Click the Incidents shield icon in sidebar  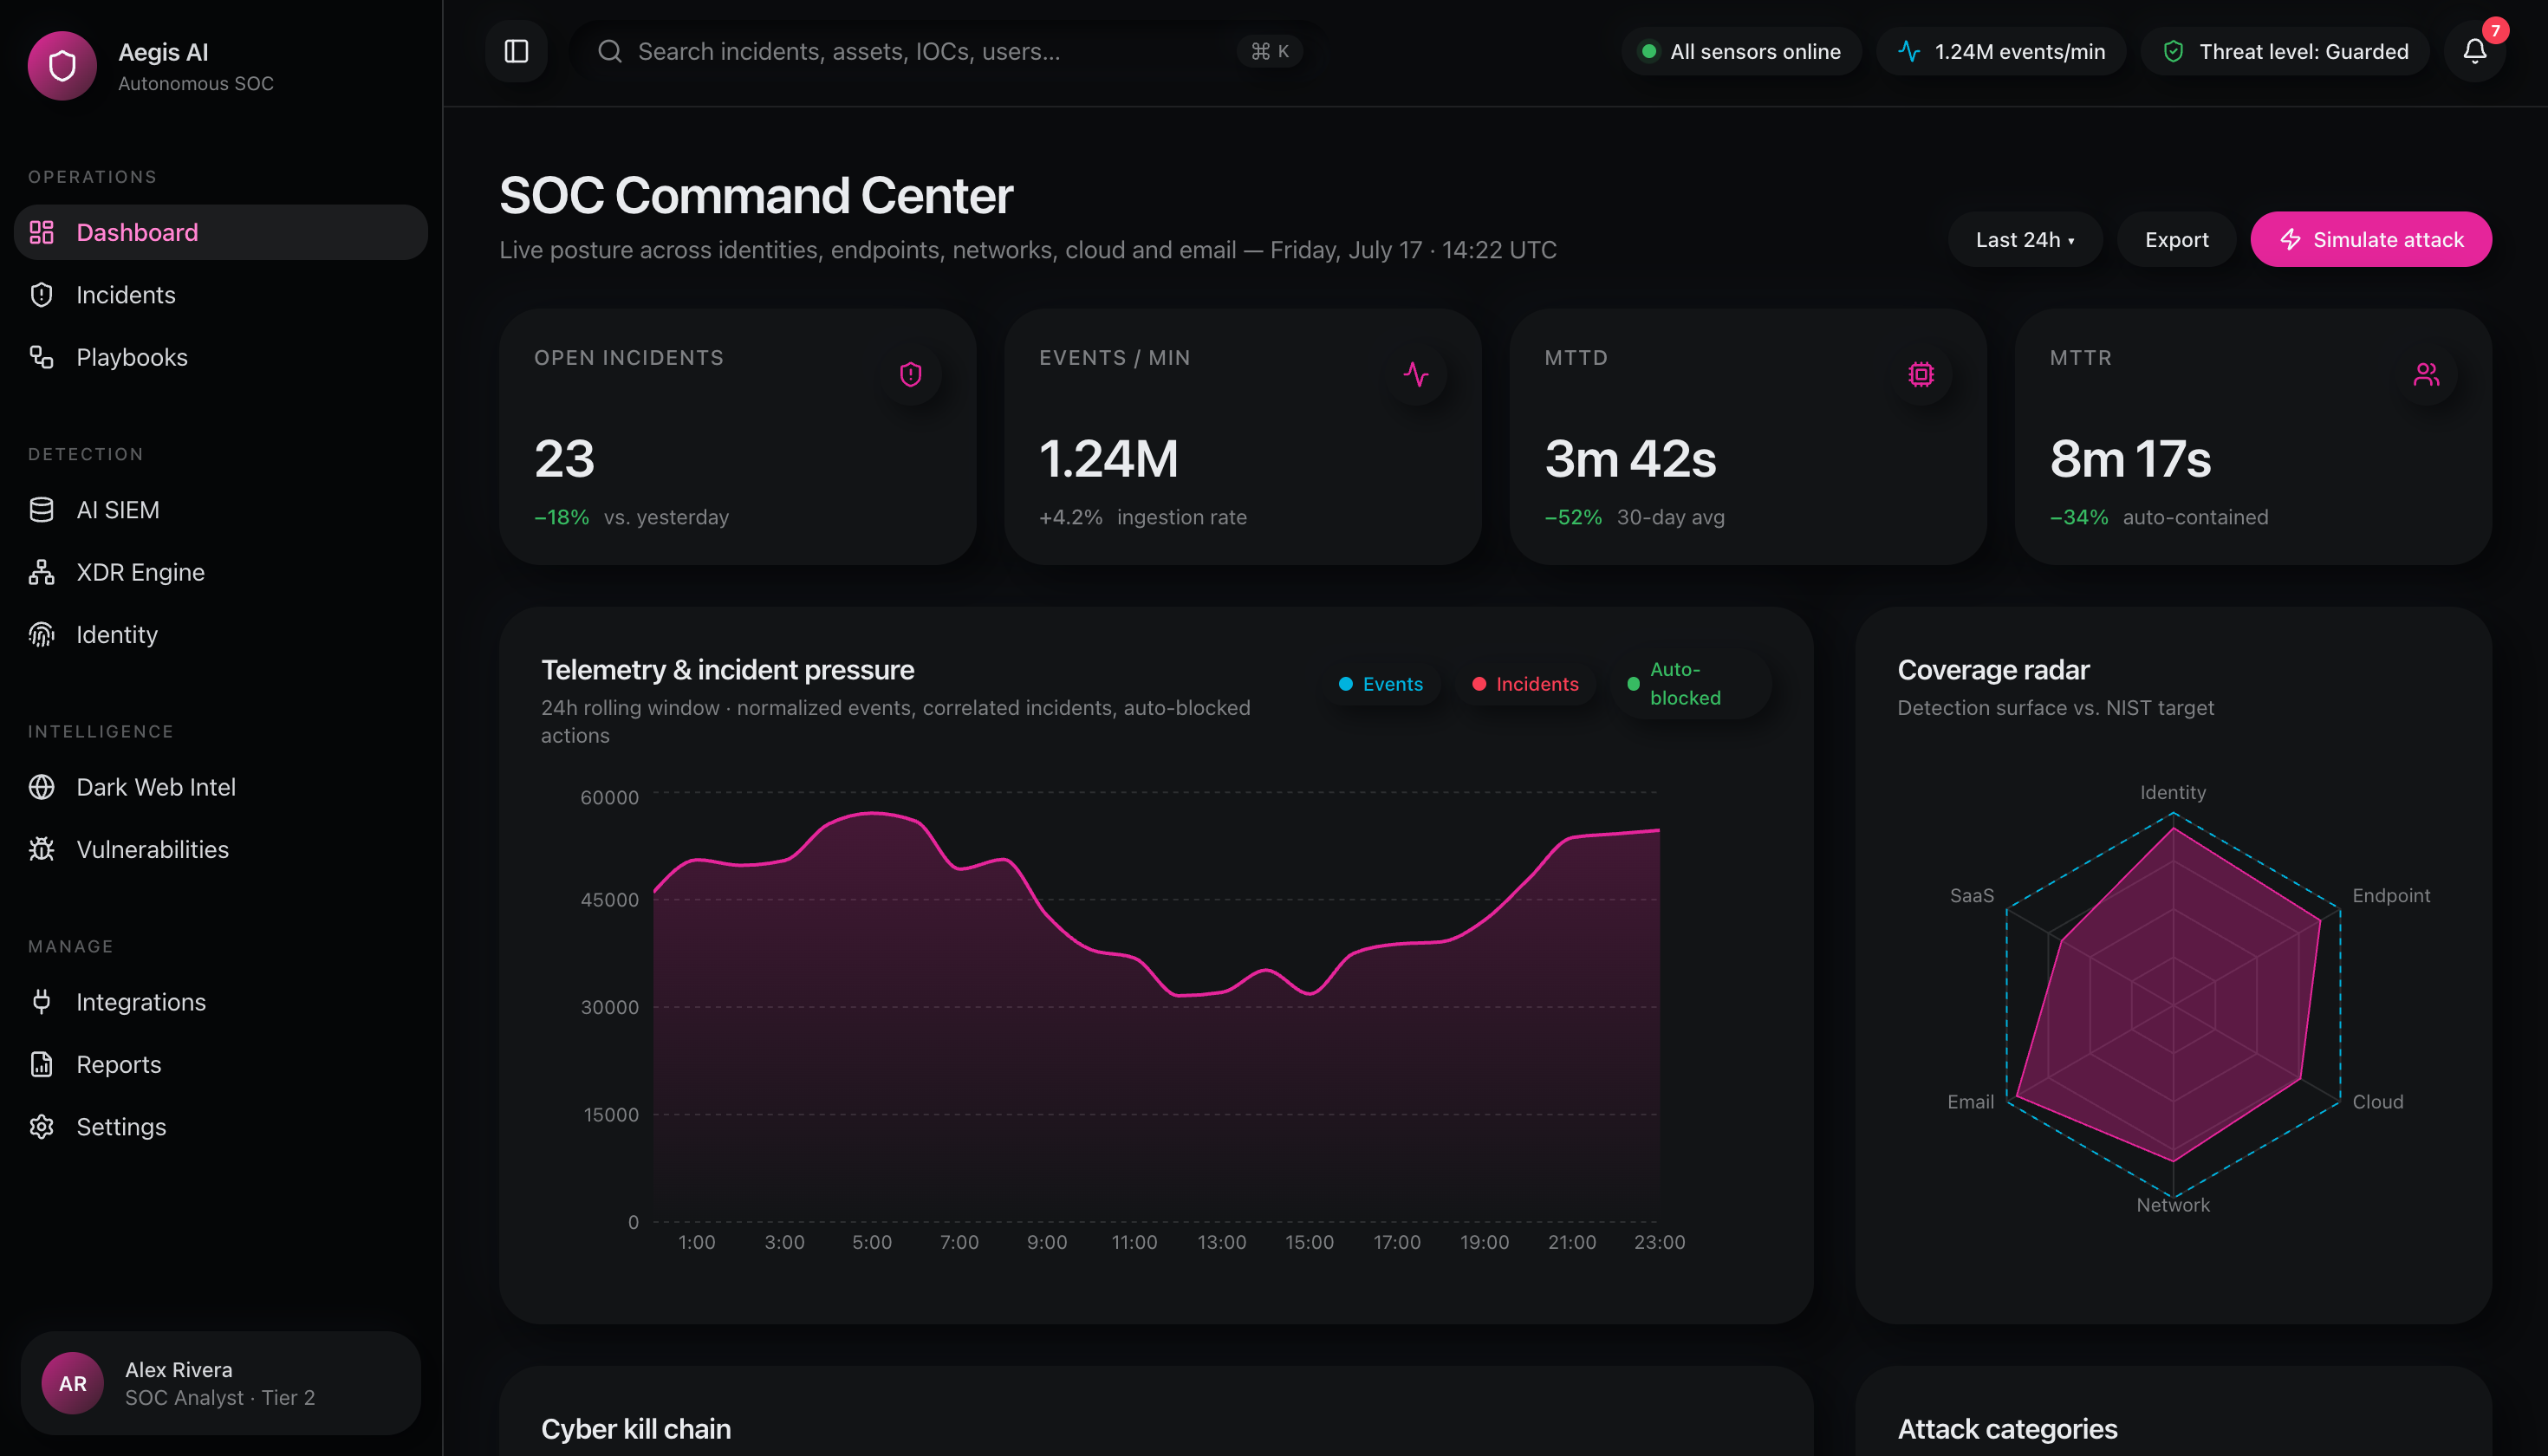(42, 295)
